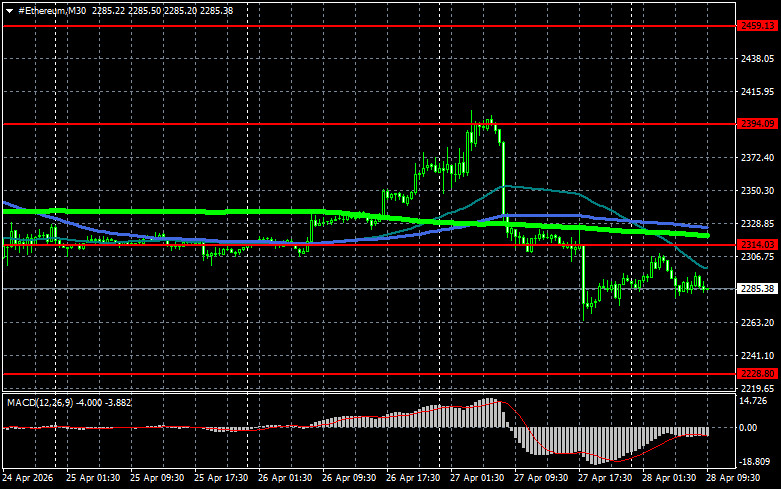Click the current price tag 2285.38
Viewport: 781px width, 489px height.
coord(757,289)
